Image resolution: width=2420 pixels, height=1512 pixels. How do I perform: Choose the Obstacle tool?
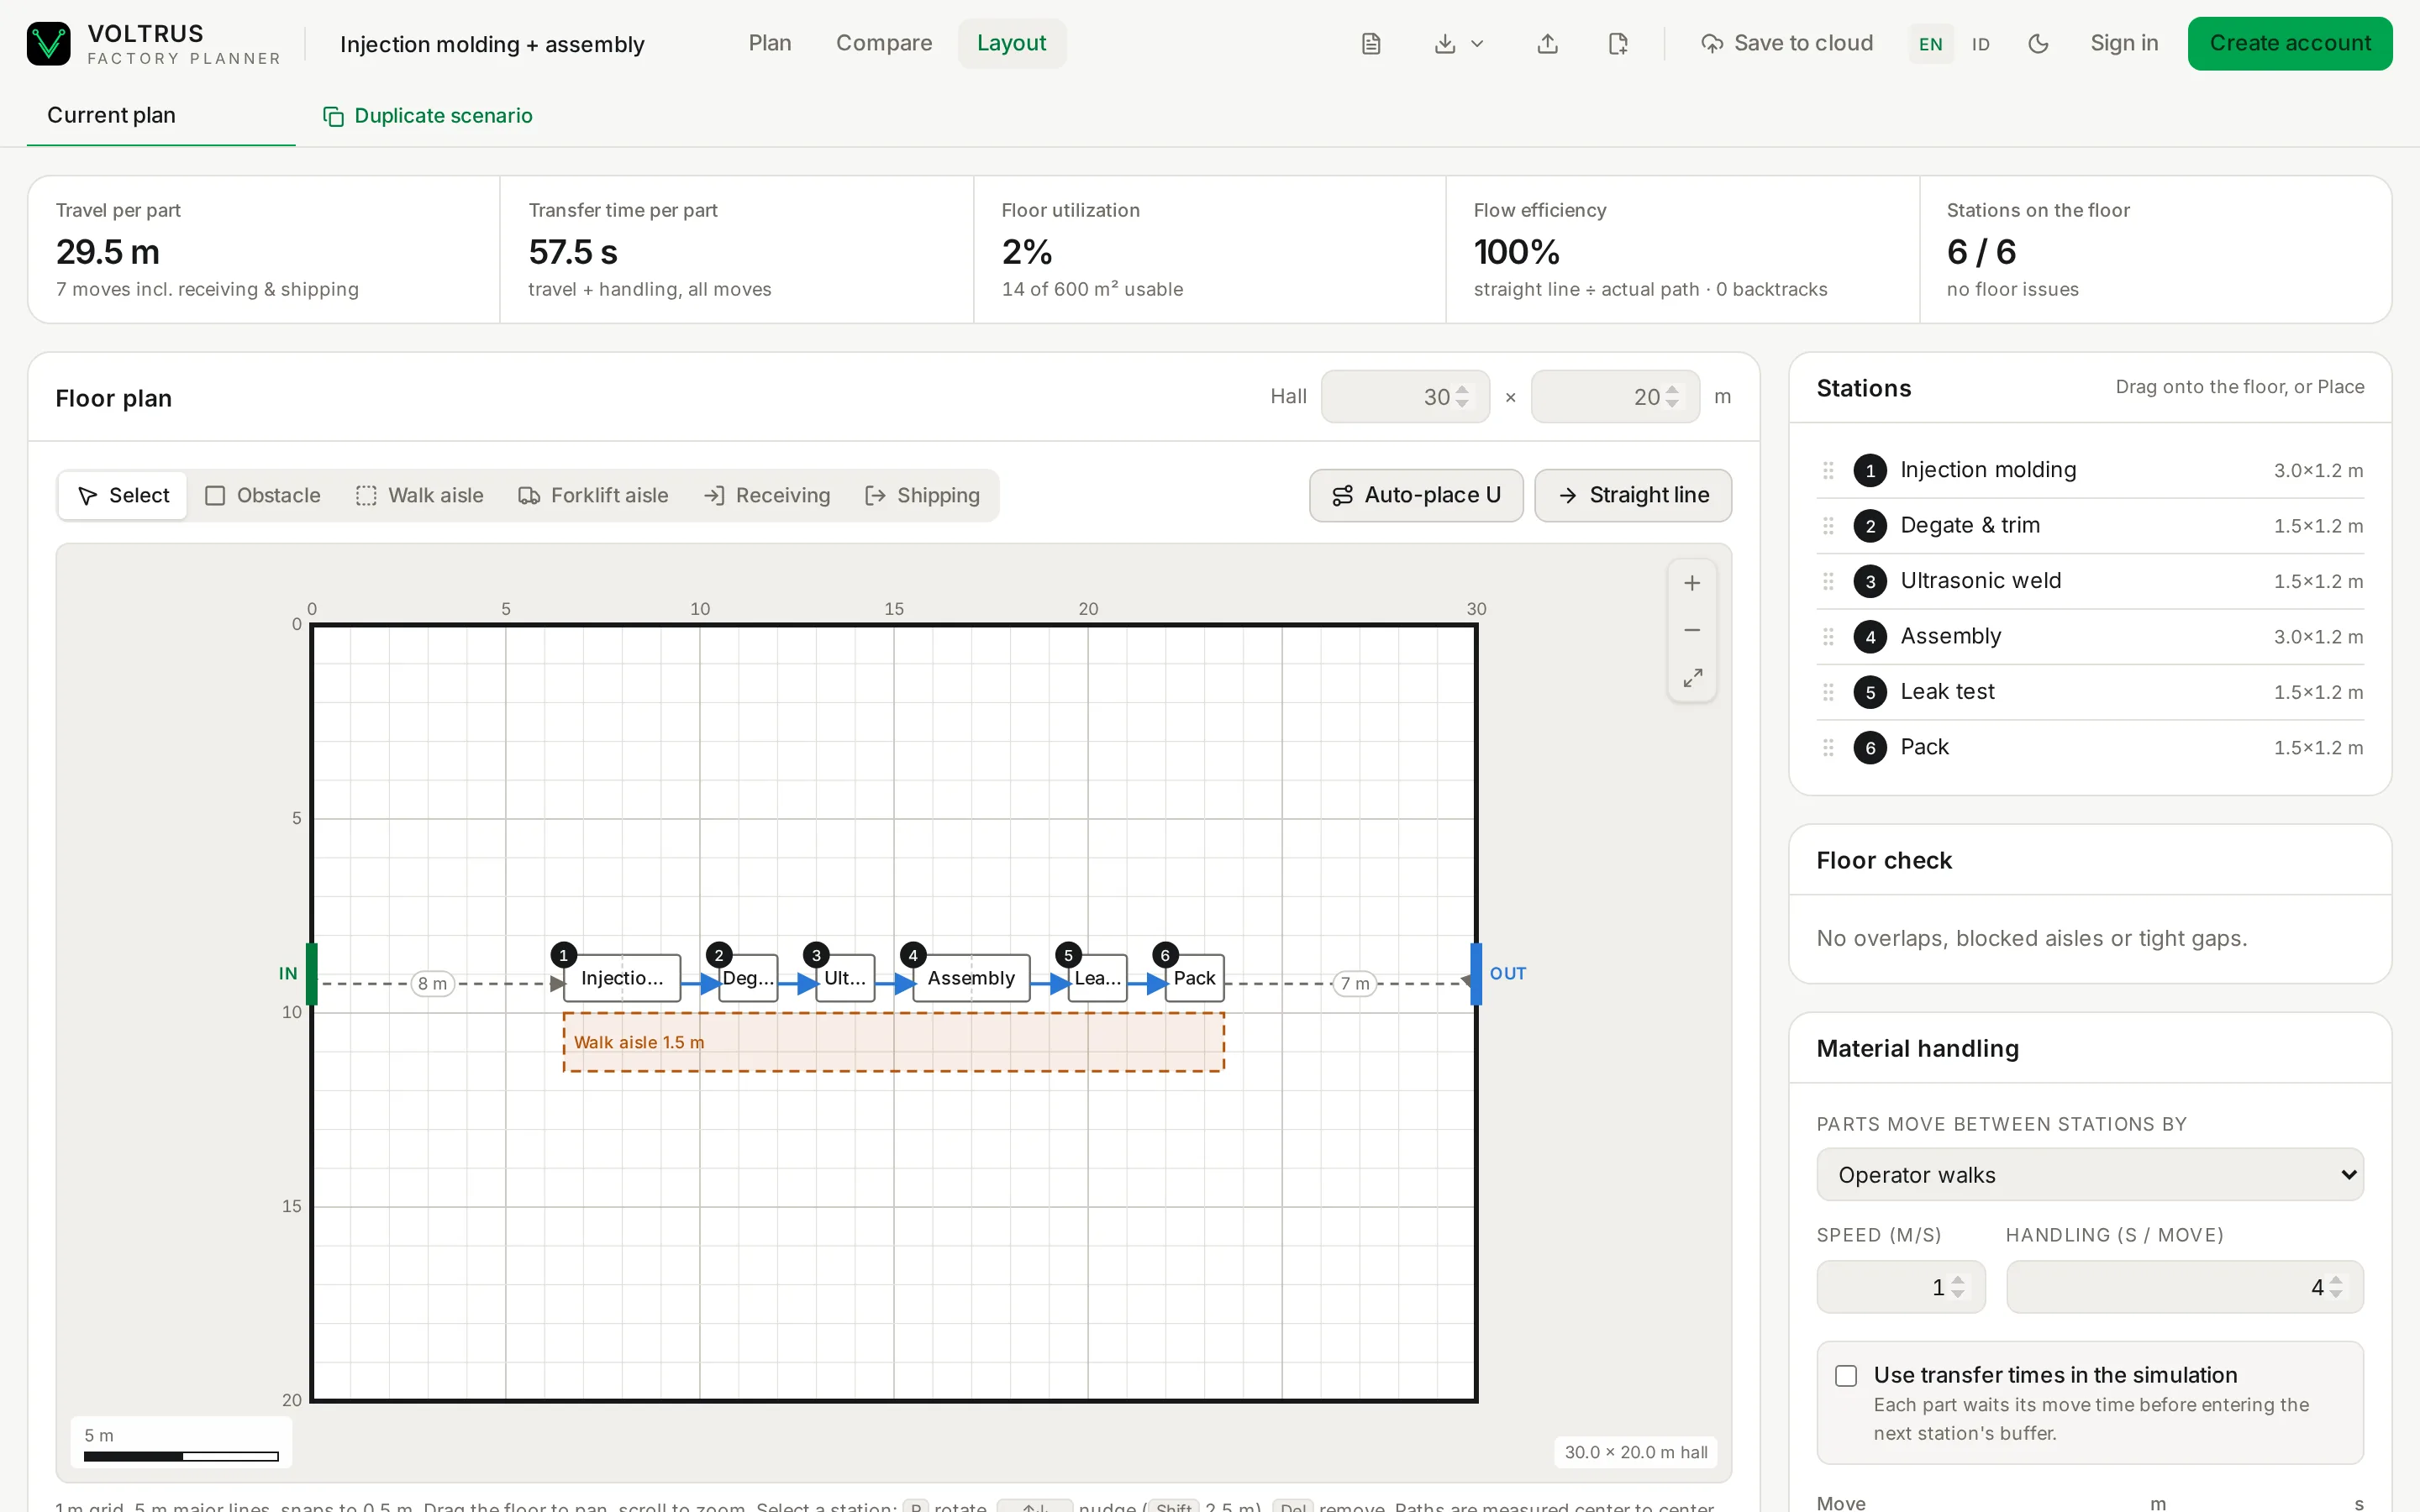click(x=262, y=496)
